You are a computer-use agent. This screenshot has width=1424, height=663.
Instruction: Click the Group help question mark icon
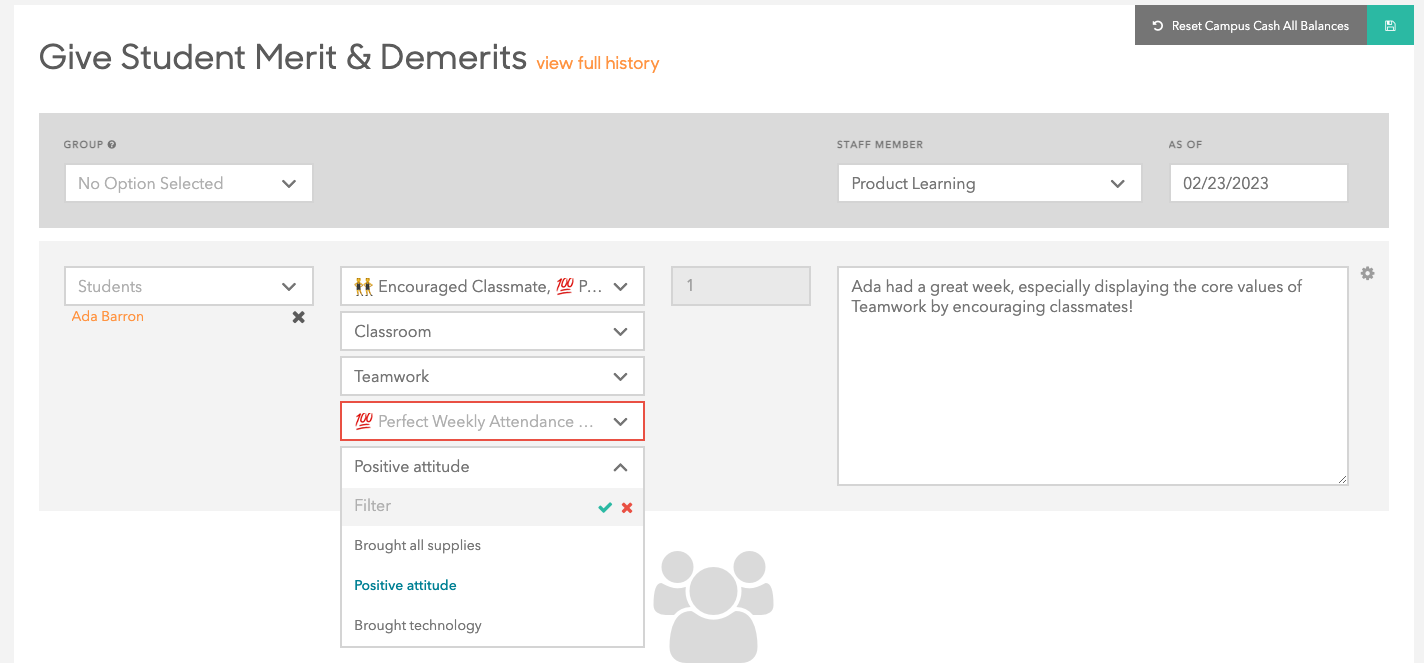point(112,145)
